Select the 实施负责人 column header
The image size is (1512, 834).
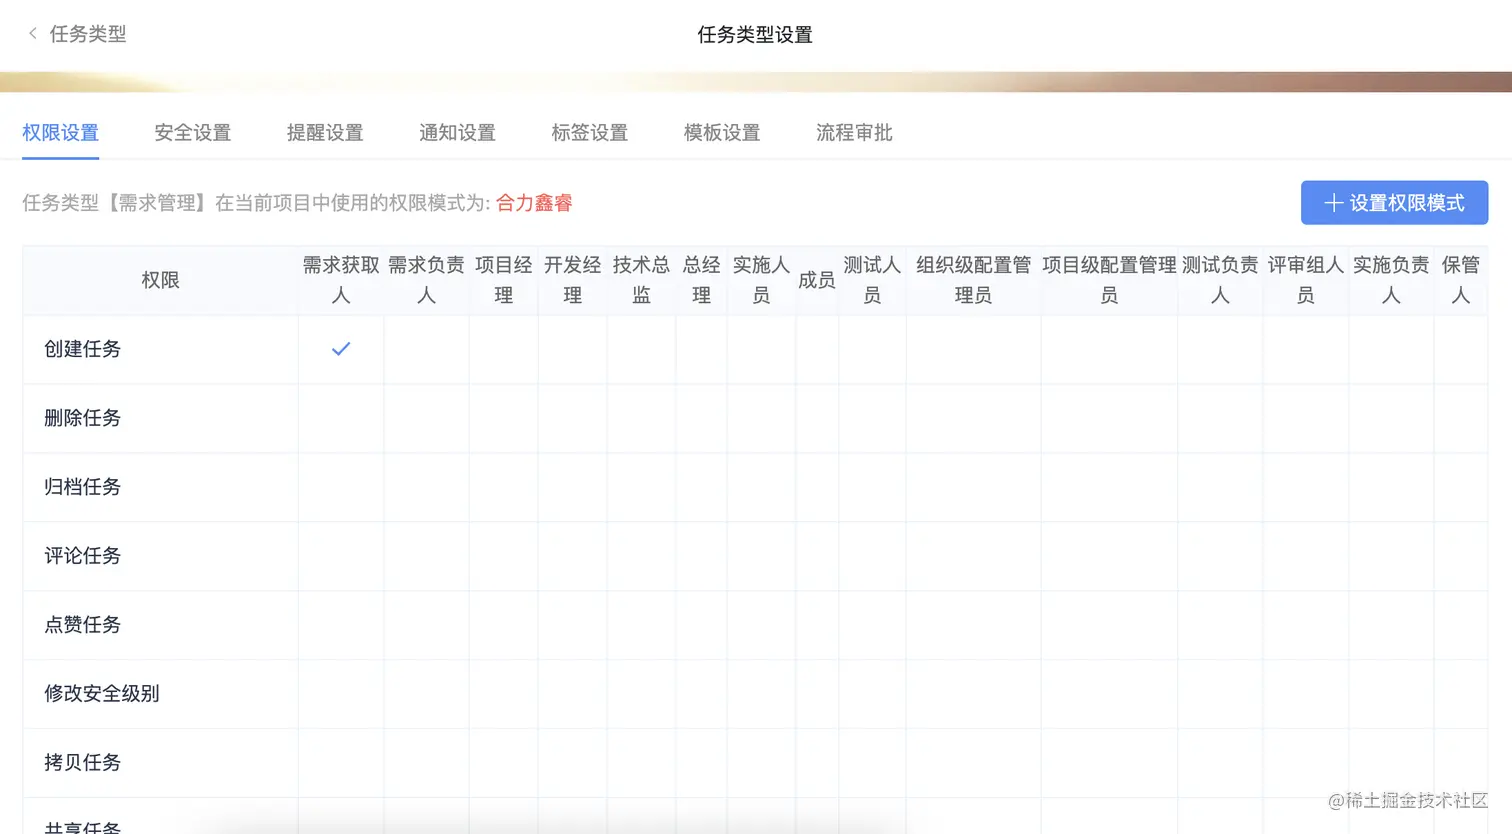[1391, 280]
